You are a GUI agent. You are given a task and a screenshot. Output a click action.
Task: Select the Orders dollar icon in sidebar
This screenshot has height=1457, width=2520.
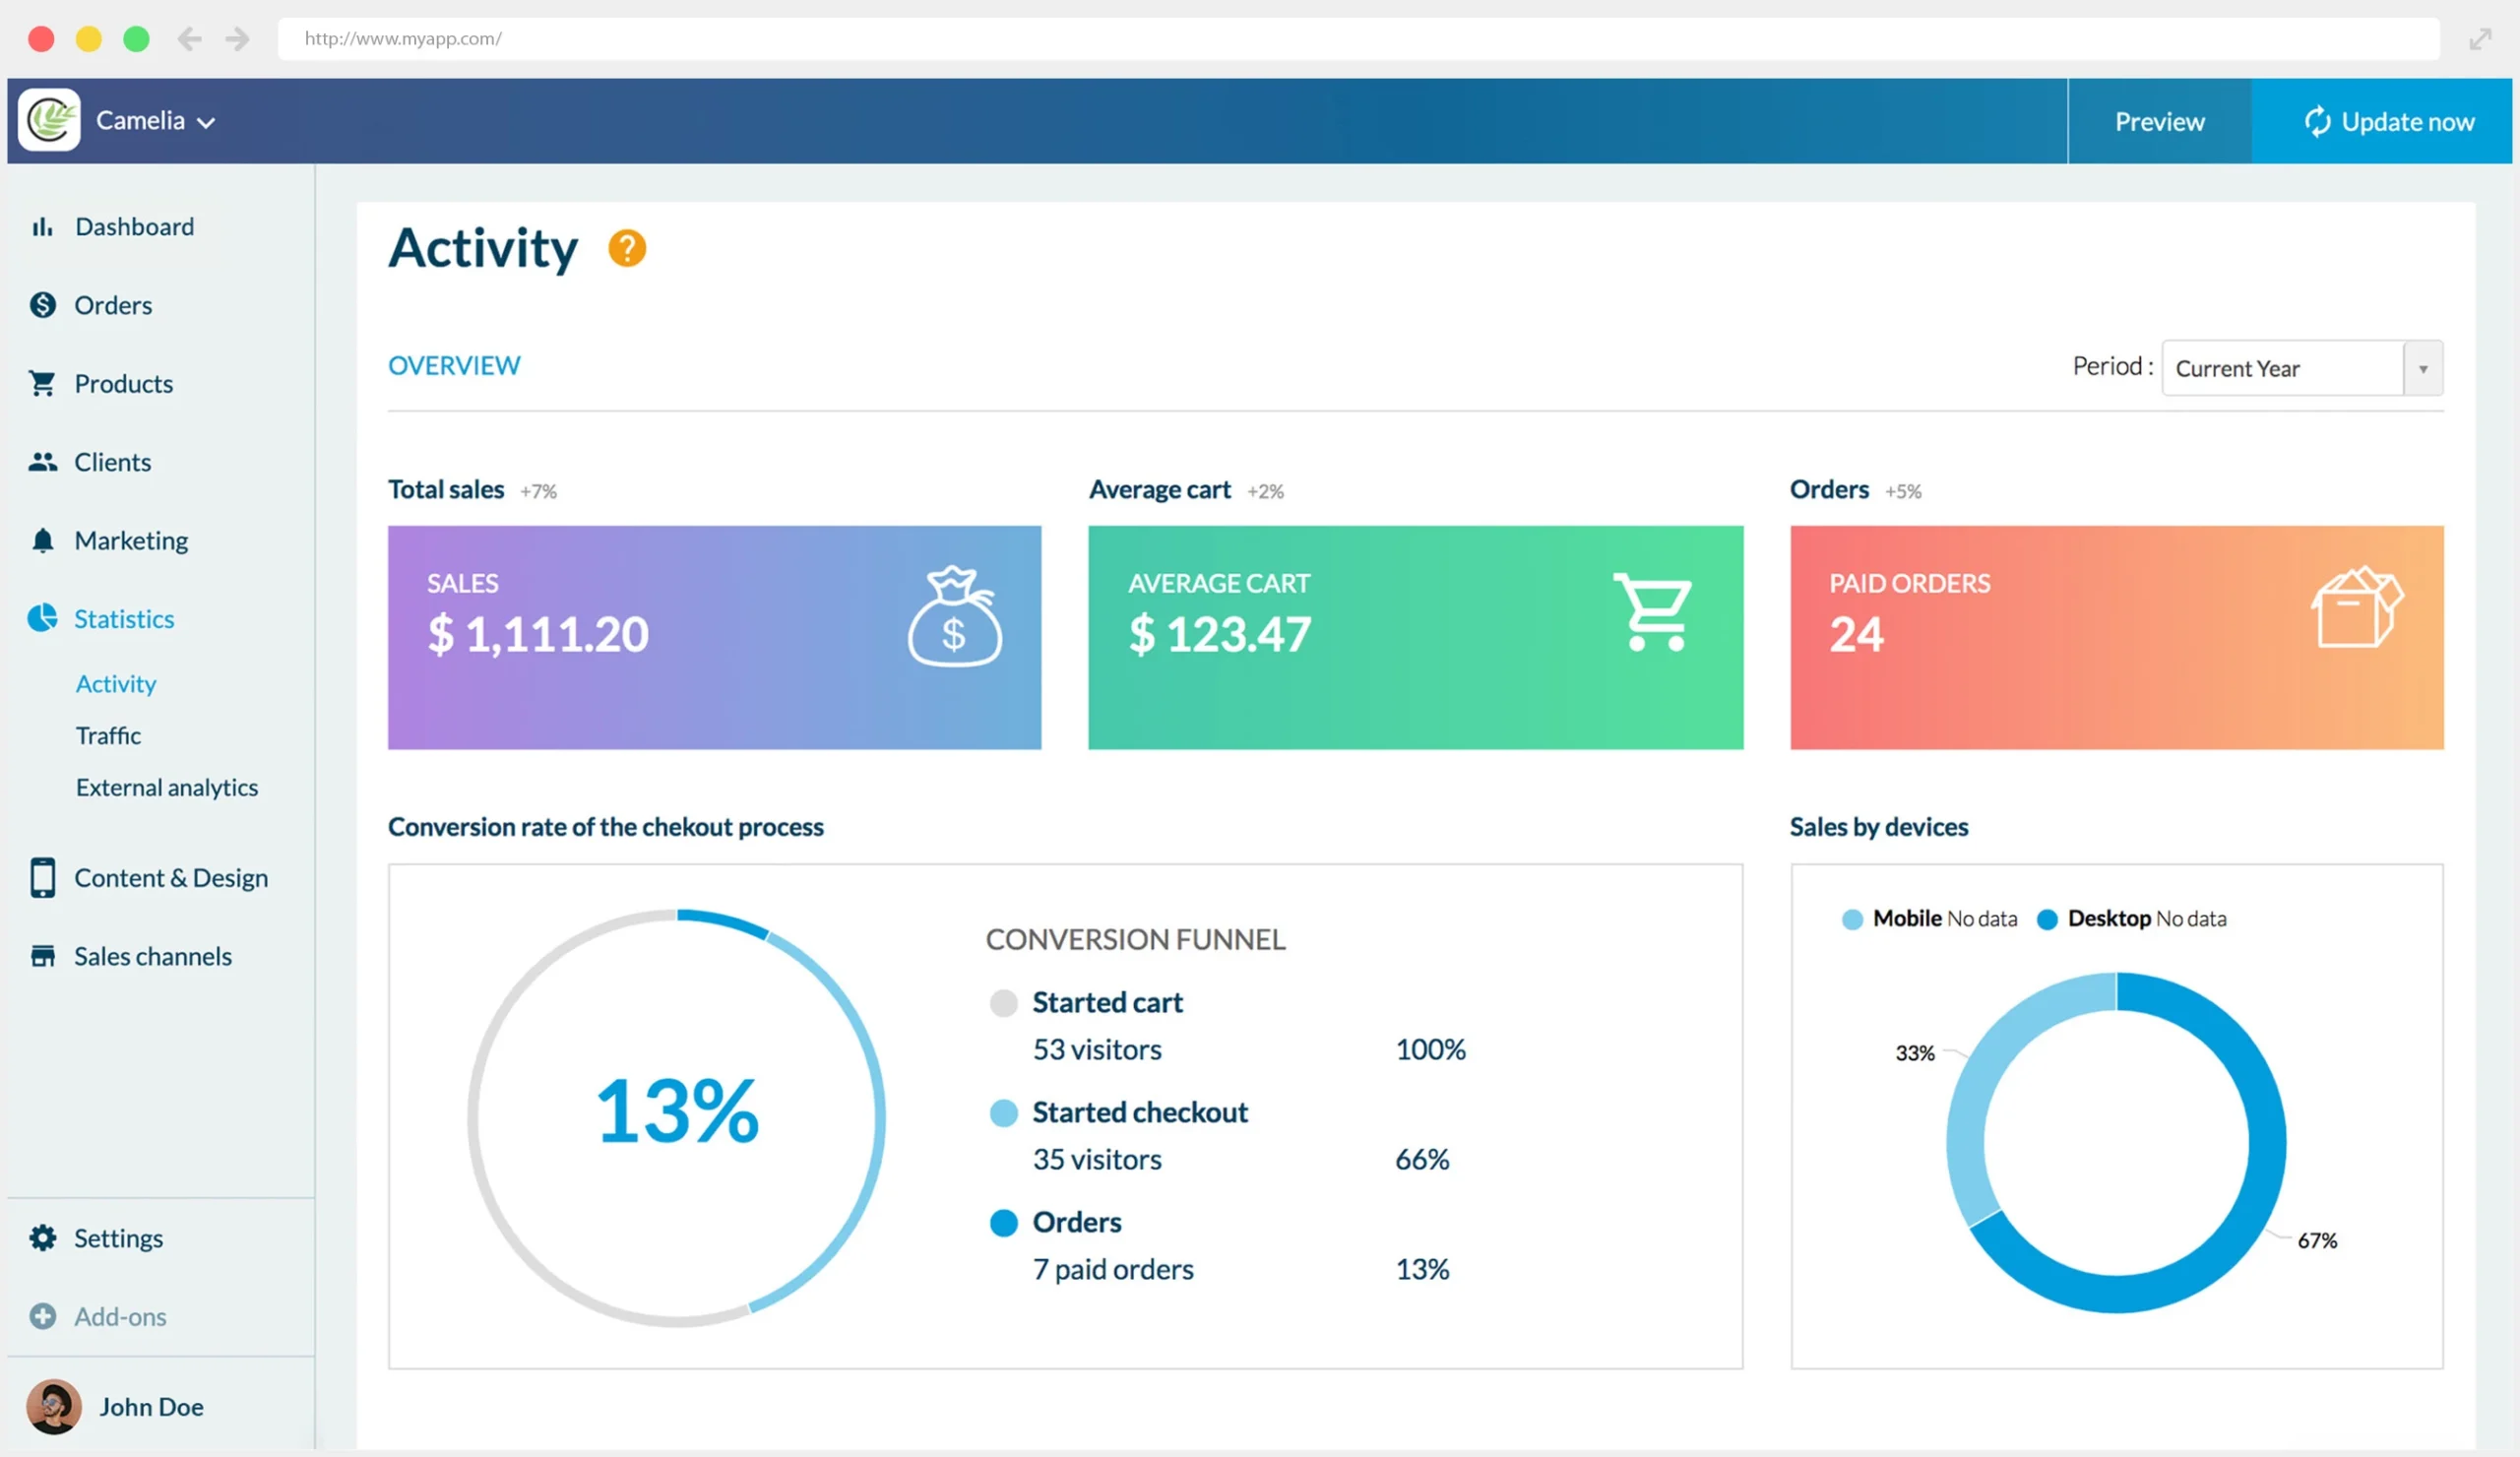[x=43, y=305]
